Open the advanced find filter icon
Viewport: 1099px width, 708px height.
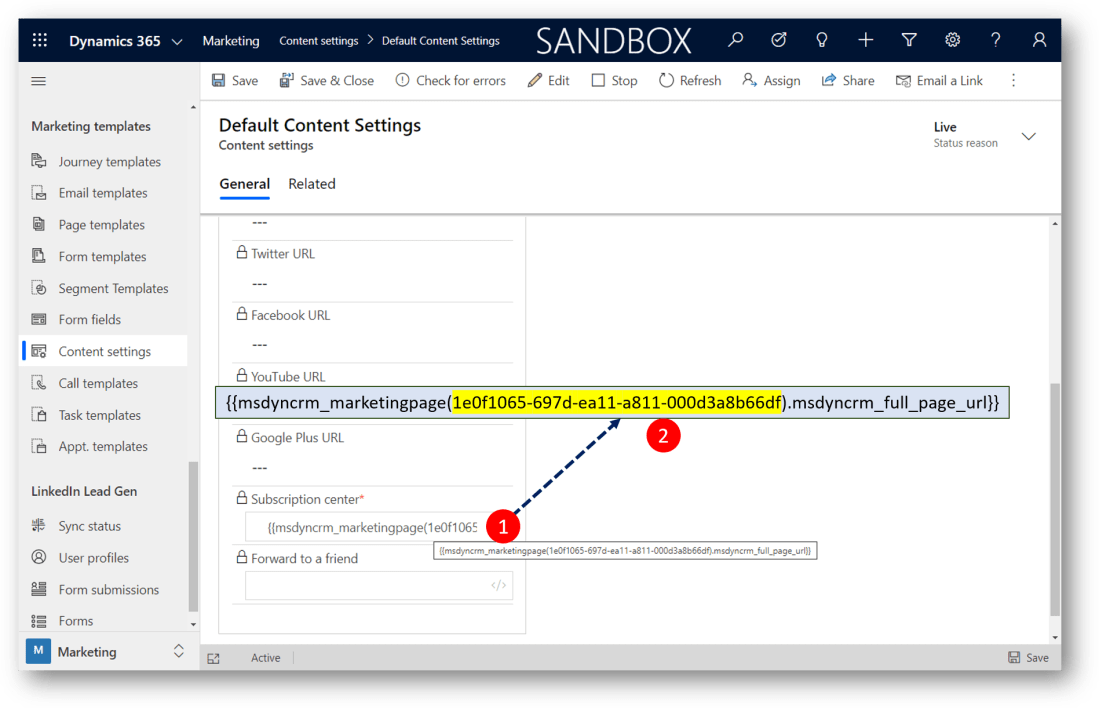(x=909, y=41)
